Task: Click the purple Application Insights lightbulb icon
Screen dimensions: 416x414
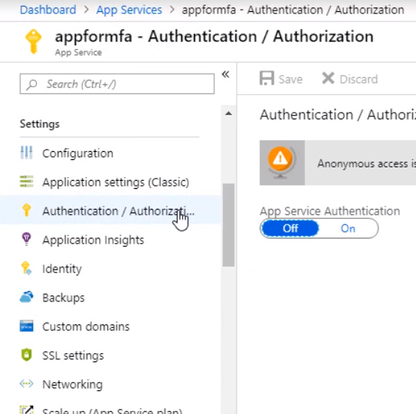Action: pos(26,239)
